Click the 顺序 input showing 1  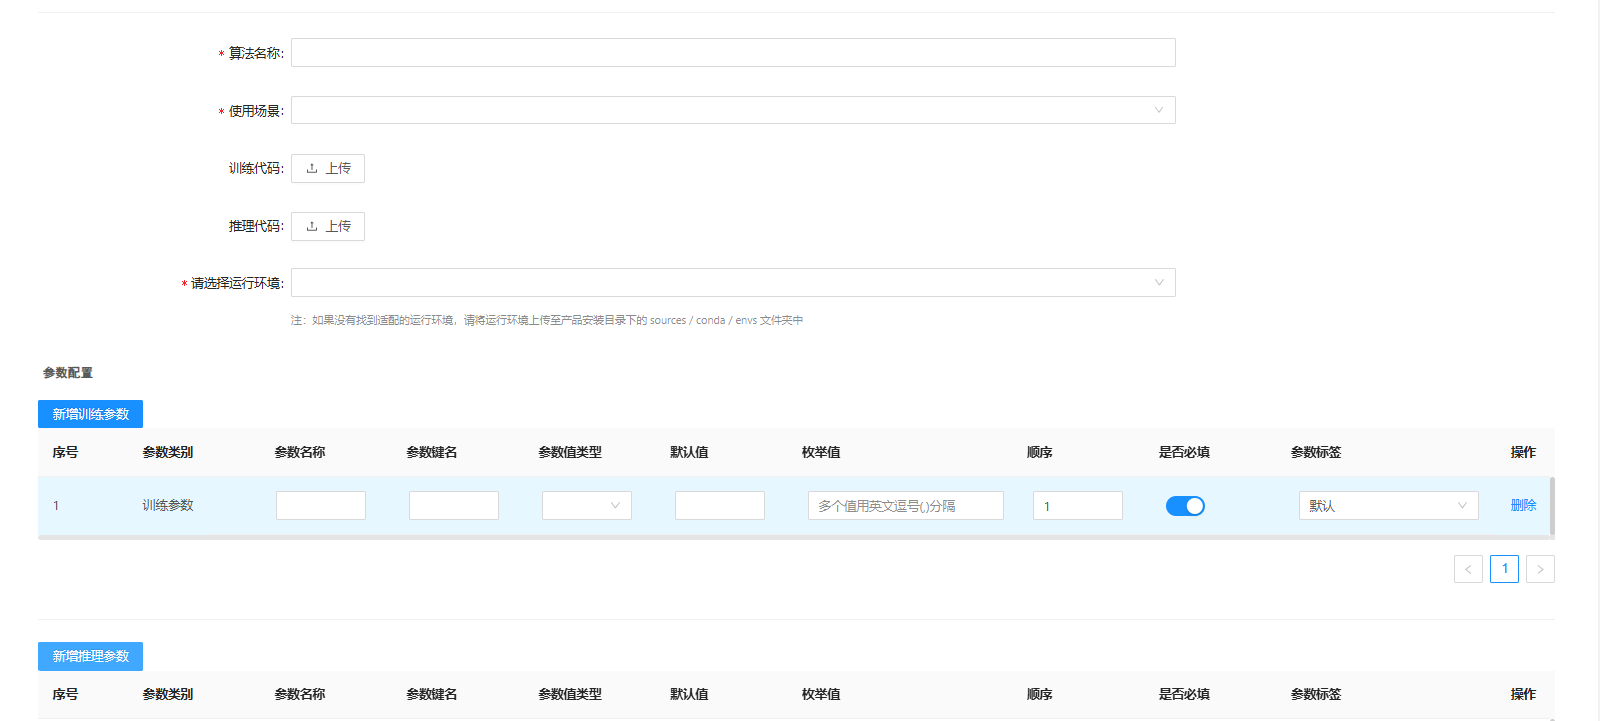(1077, 506)
